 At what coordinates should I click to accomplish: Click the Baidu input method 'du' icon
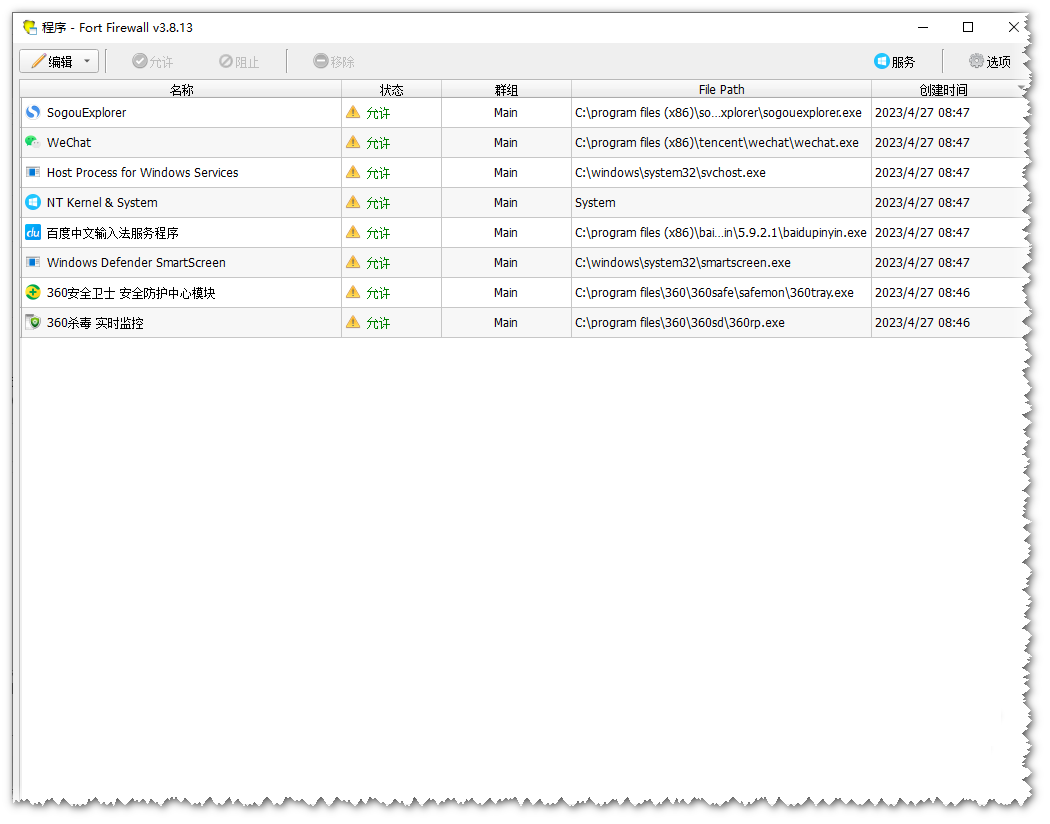(x=33, y=232)
